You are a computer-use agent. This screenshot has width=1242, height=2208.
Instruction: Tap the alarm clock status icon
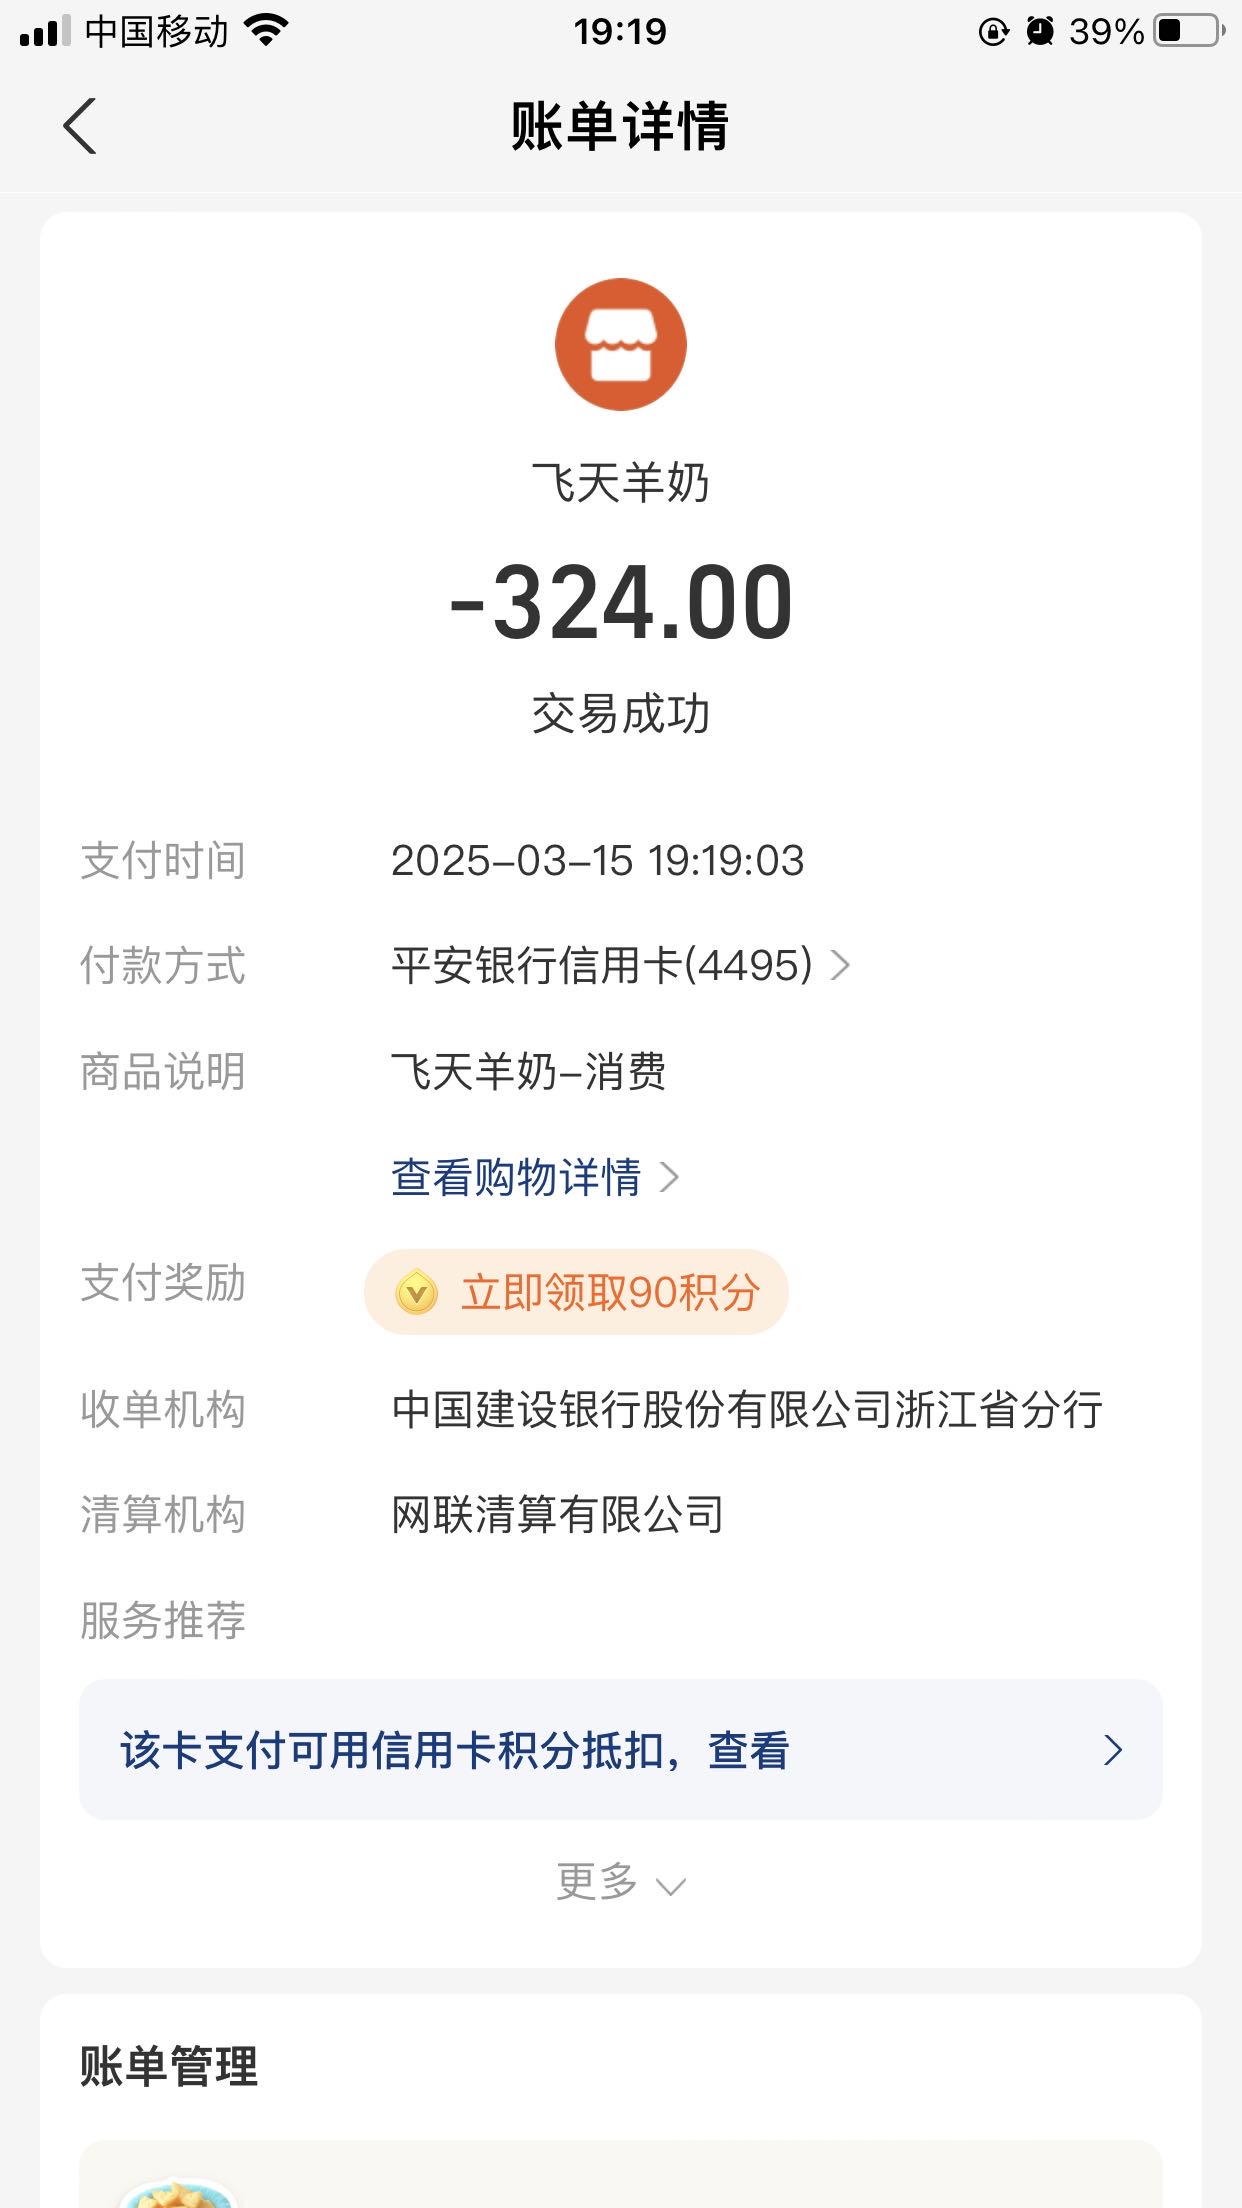pos(1040,31)
